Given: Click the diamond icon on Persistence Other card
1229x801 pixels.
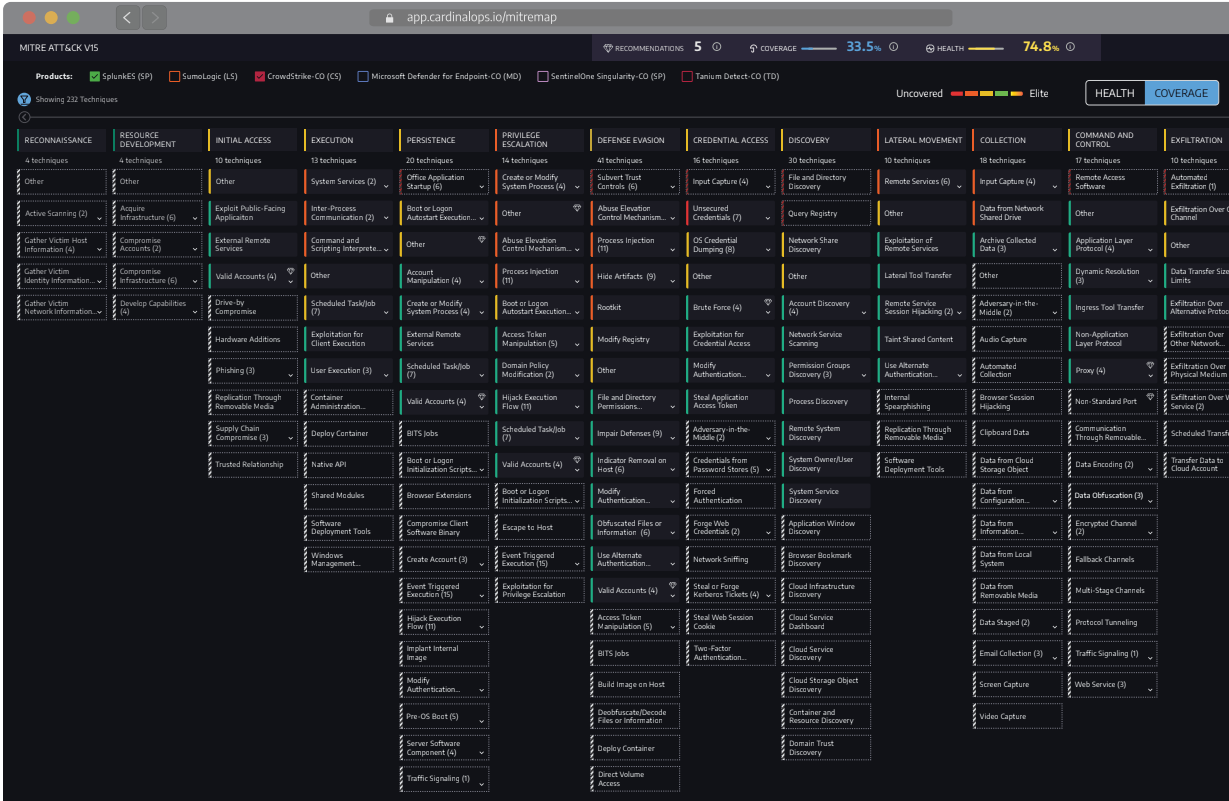Looking at the screenshot, I should pyautogui.click(x=482, y=240).
